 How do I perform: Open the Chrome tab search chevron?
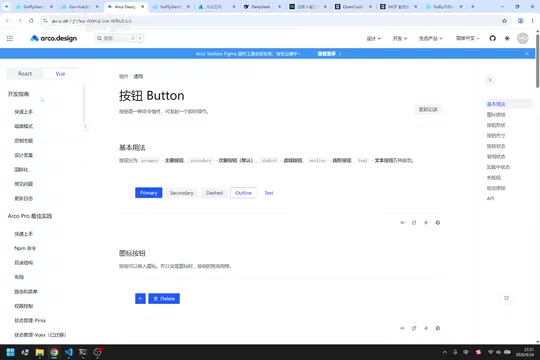click(6, 7)
